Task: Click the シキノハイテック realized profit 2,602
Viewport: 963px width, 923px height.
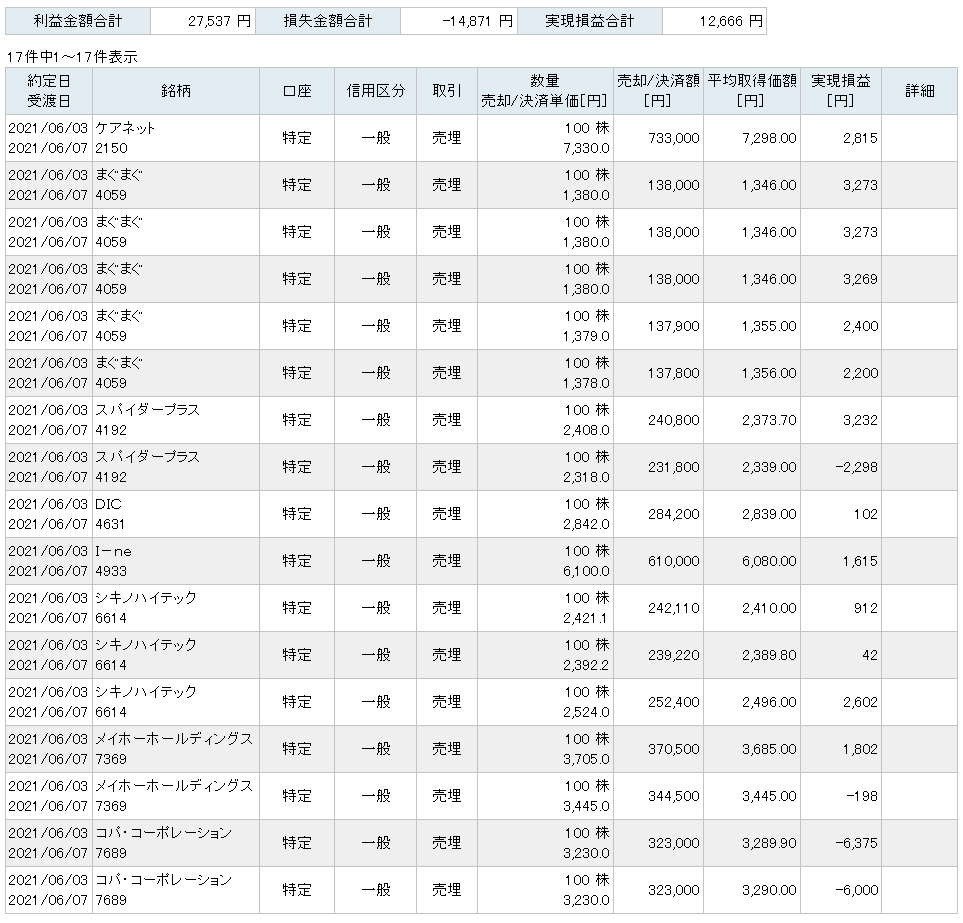Action: click(x=860, y=702)
